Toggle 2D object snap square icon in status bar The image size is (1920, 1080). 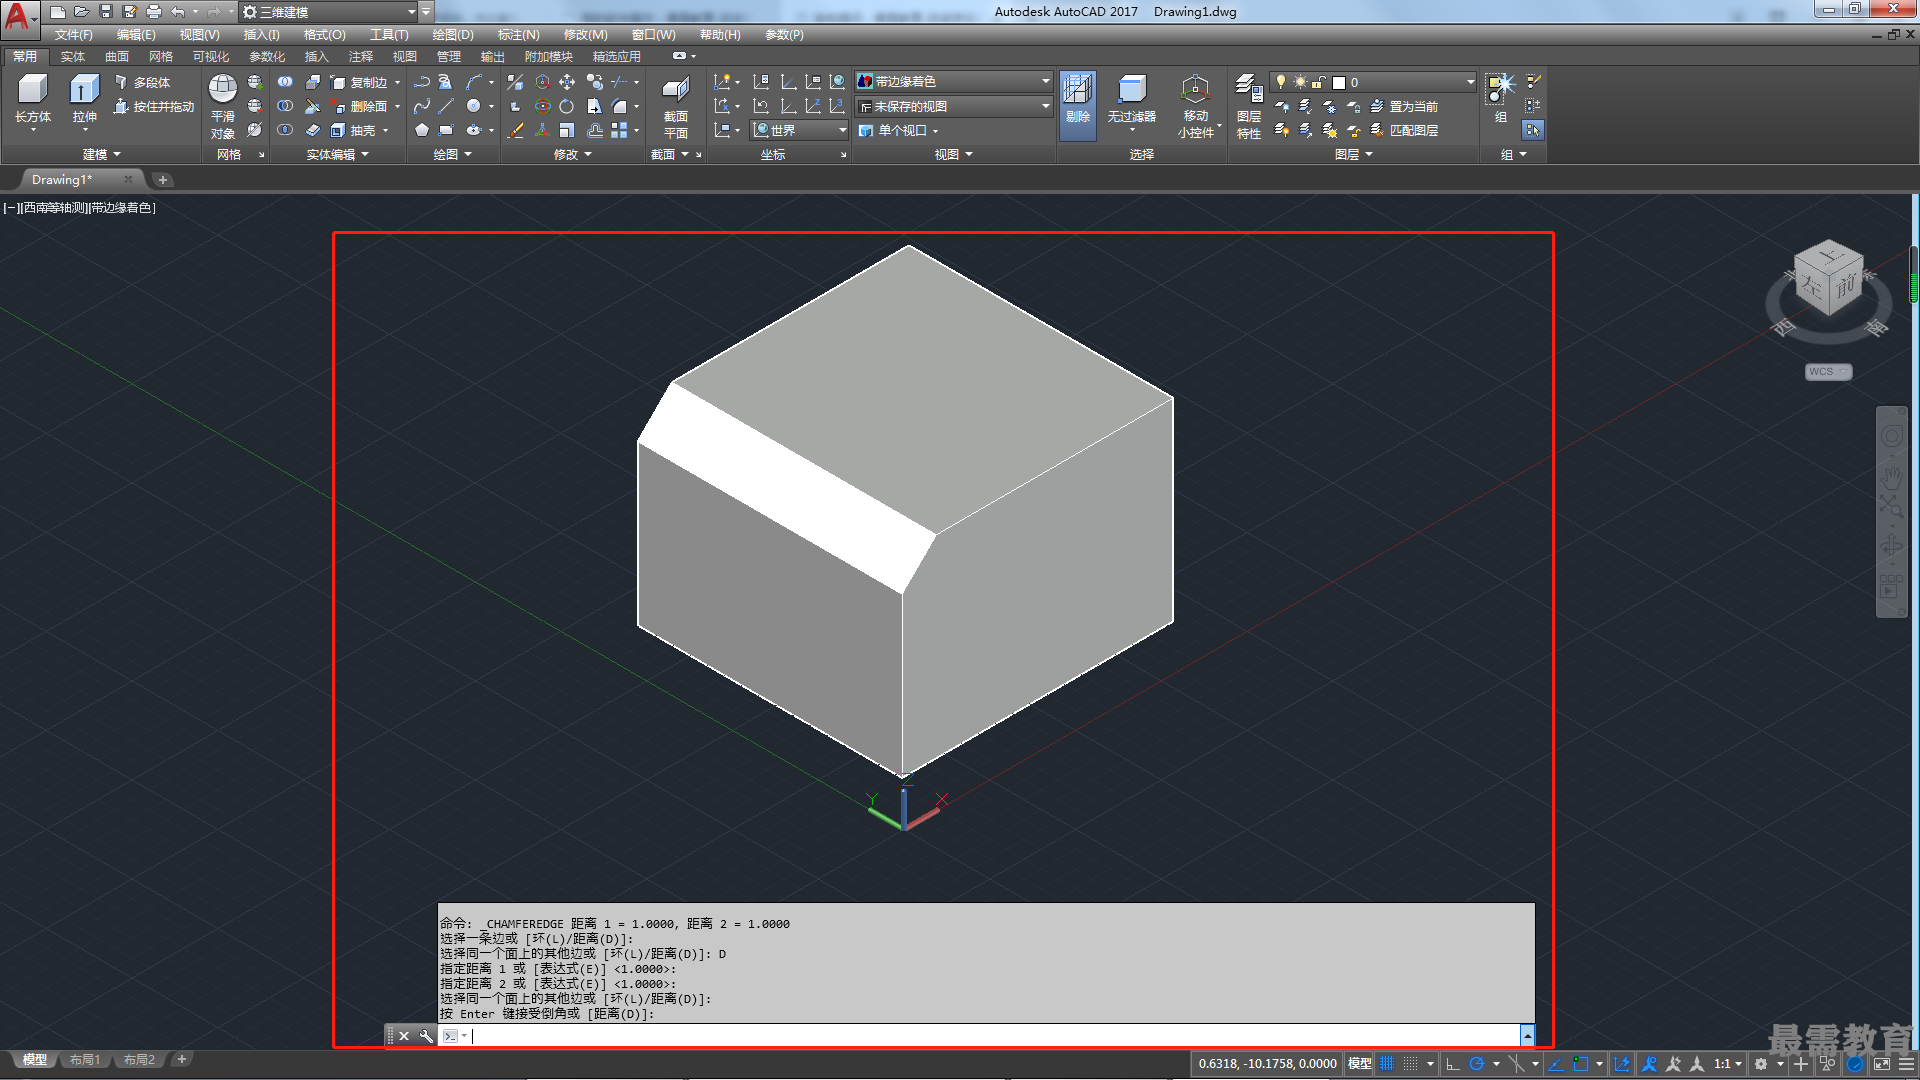(1581, 1064)
